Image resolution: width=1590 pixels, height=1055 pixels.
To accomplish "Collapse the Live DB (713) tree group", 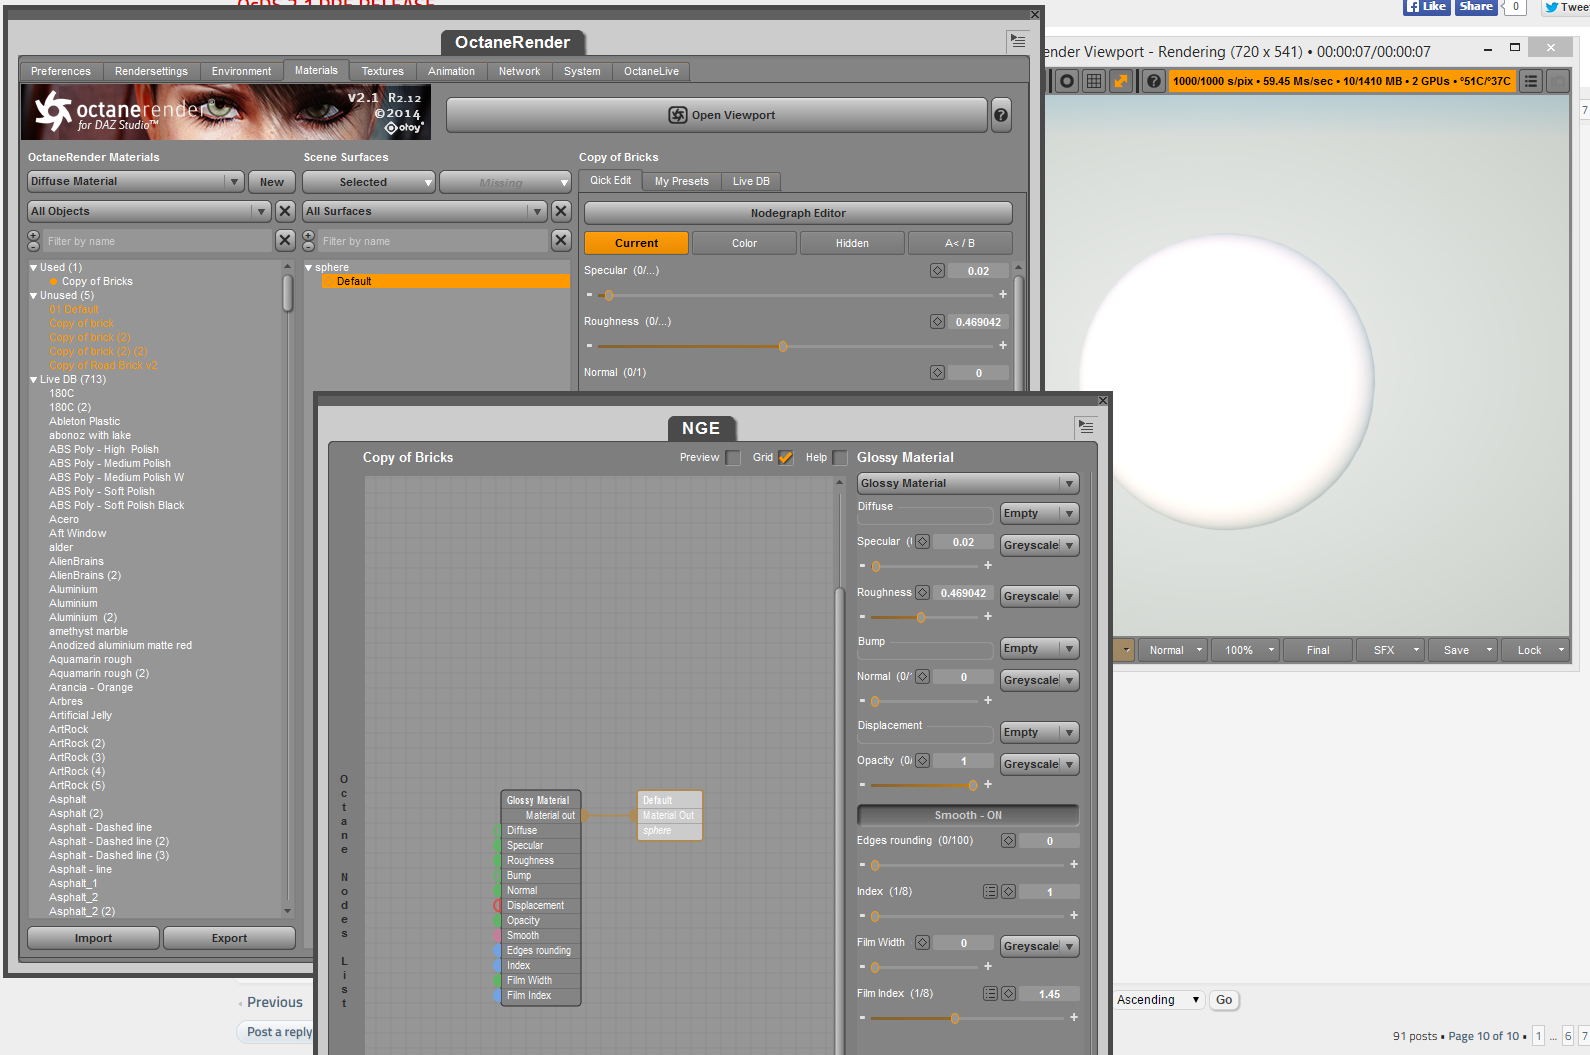I will [x=33, y=380].
